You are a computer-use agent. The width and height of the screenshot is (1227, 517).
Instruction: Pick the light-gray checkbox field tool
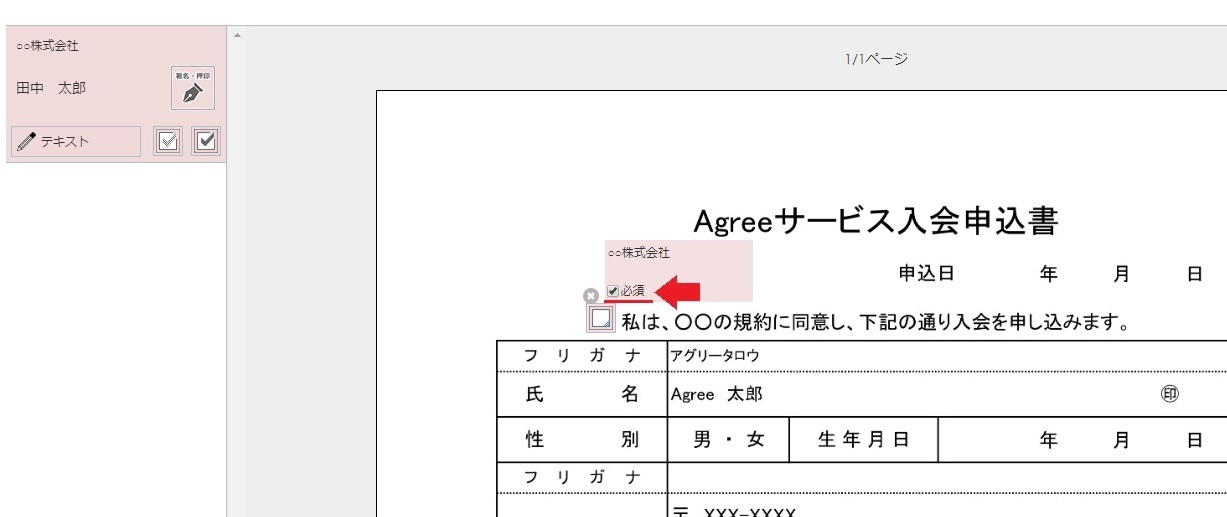(x=168, y=142)
